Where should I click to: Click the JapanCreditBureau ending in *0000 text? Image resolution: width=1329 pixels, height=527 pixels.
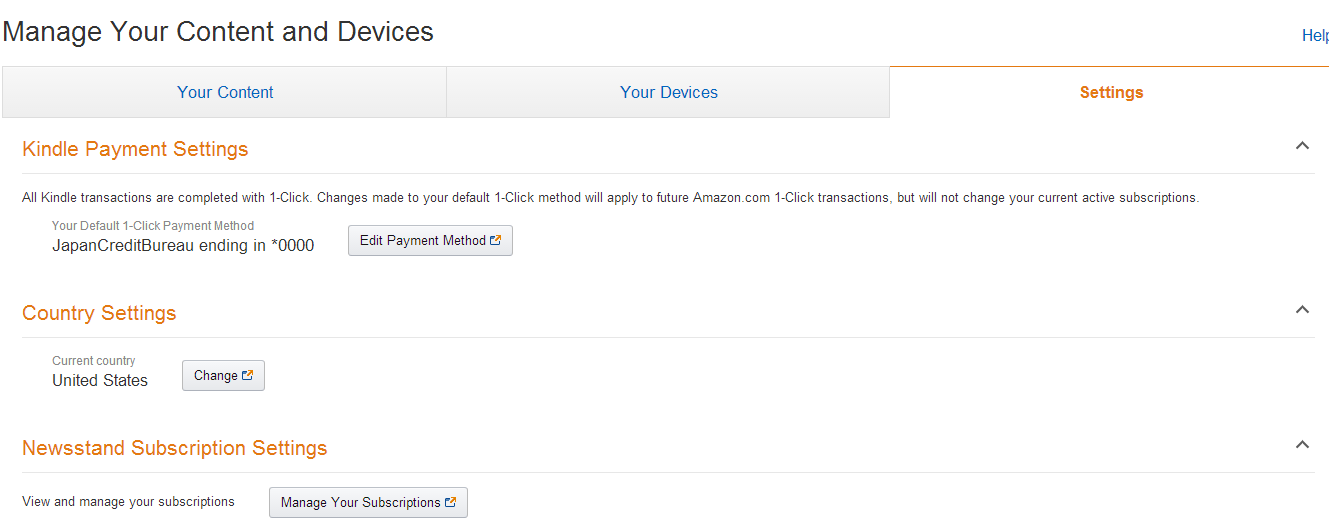183,245
